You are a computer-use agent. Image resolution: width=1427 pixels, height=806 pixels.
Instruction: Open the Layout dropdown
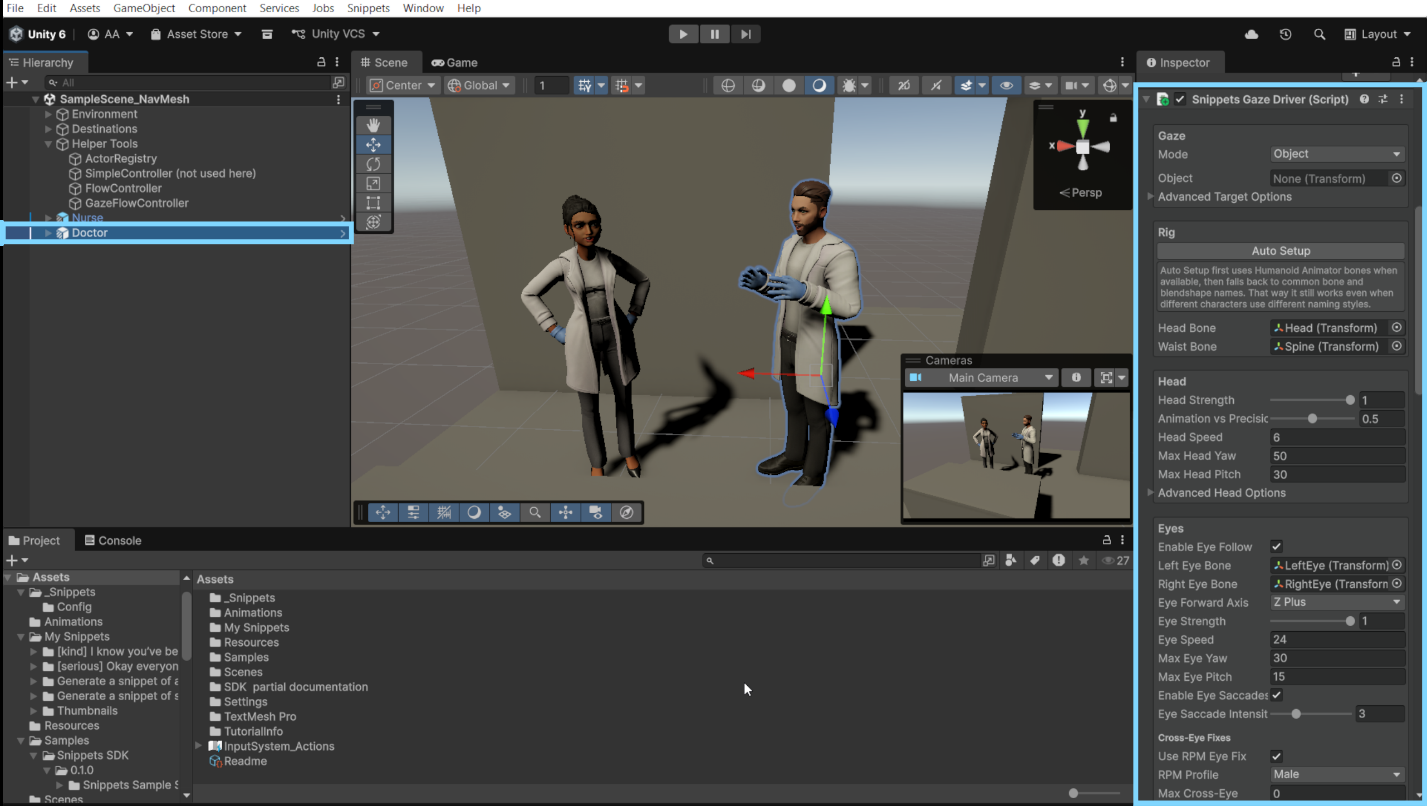(1378, 34)
